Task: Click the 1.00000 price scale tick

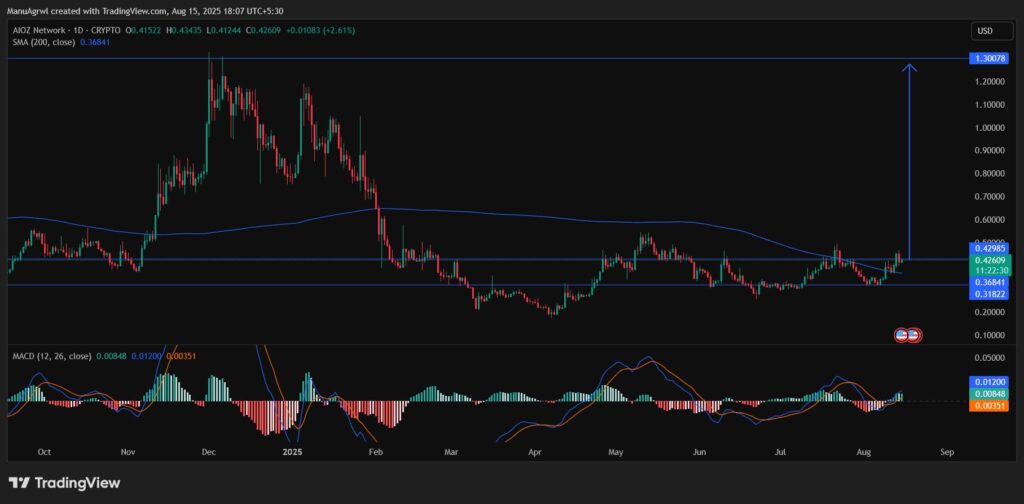Action: (990, 127)
